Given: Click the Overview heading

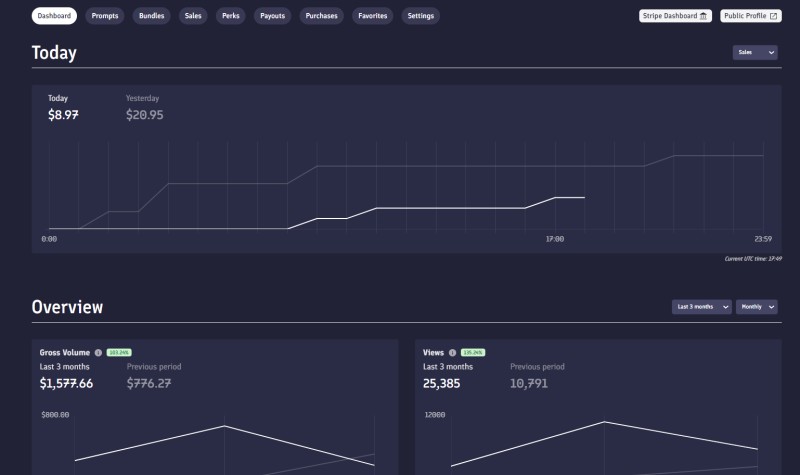Looking at the screenshot, I should (x=67, y=307).
